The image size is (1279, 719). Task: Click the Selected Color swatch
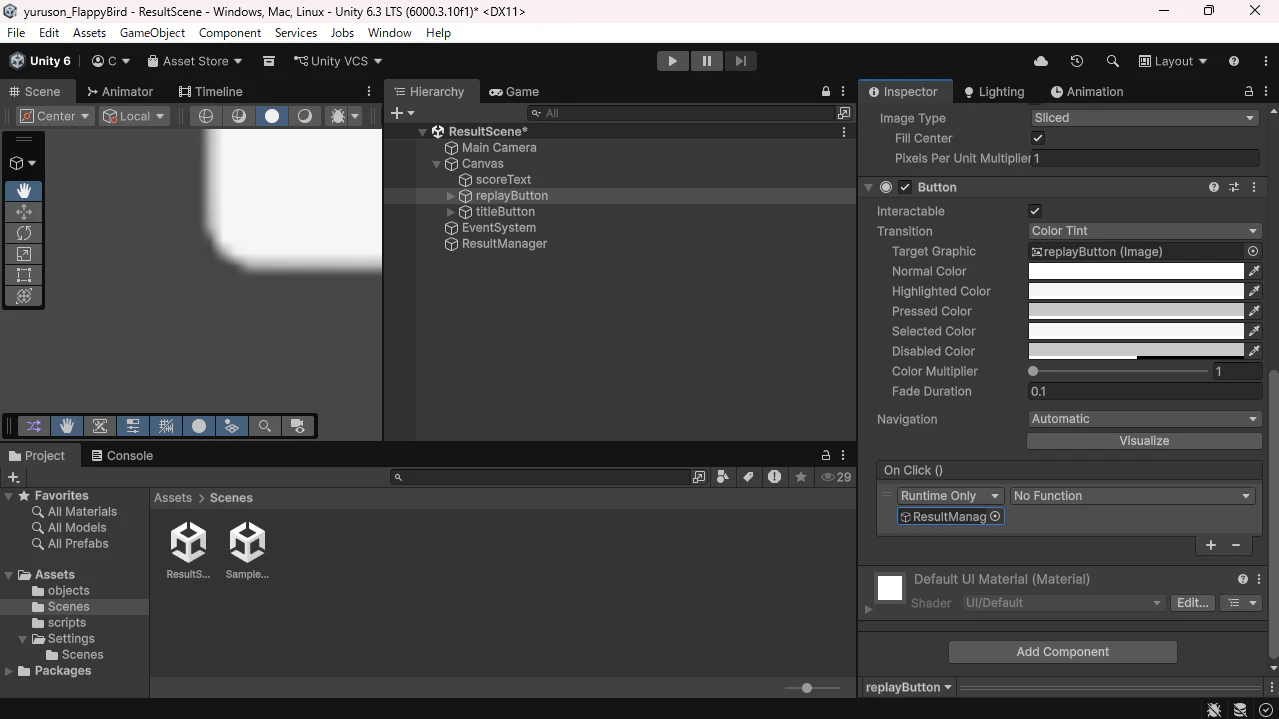tap(1136, 331)
